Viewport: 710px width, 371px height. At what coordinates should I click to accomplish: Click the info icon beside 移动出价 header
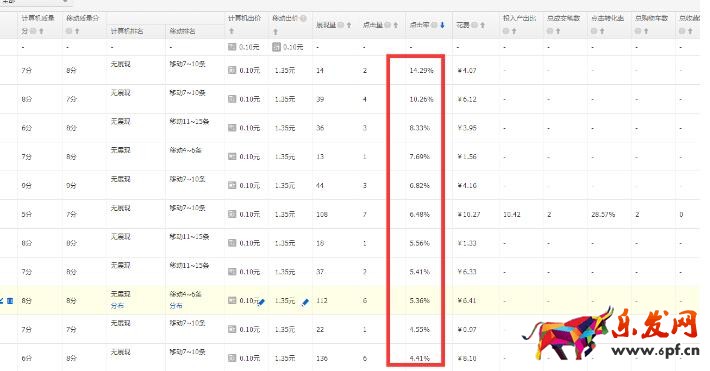(303, 18)
